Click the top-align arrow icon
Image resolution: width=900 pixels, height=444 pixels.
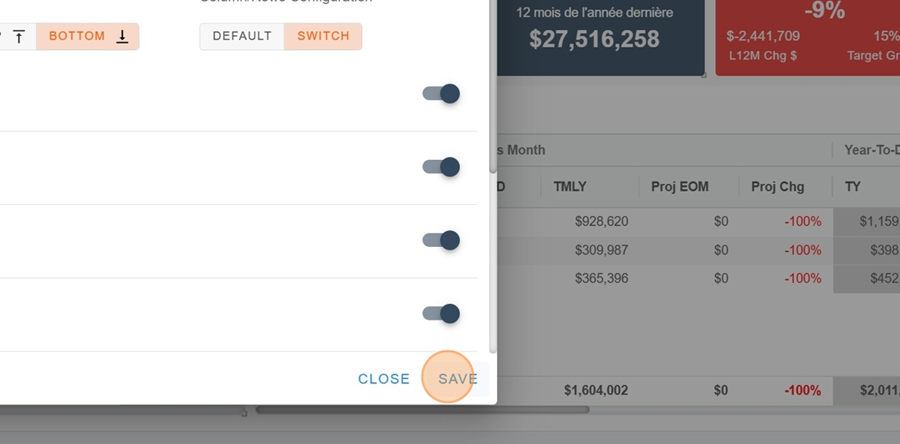[18, 37]
